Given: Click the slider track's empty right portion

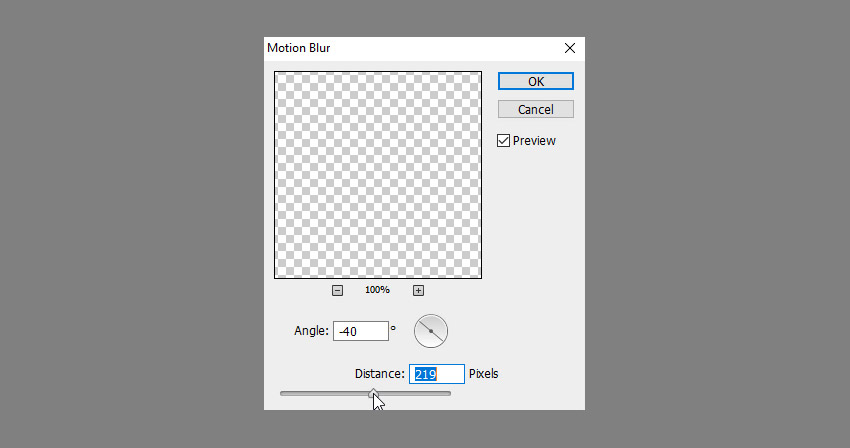Looking at the screenshot, I should (x=415, y=394).
